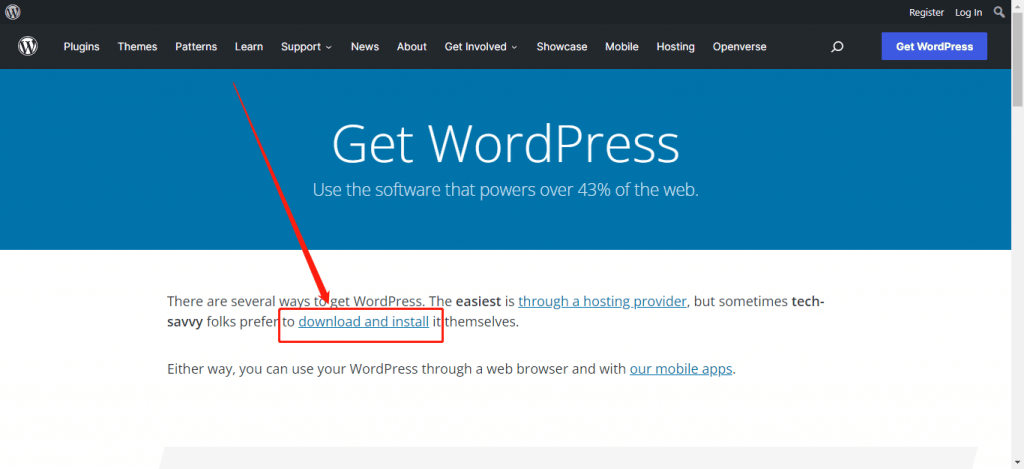Open the About menu item

pos(411,46)
